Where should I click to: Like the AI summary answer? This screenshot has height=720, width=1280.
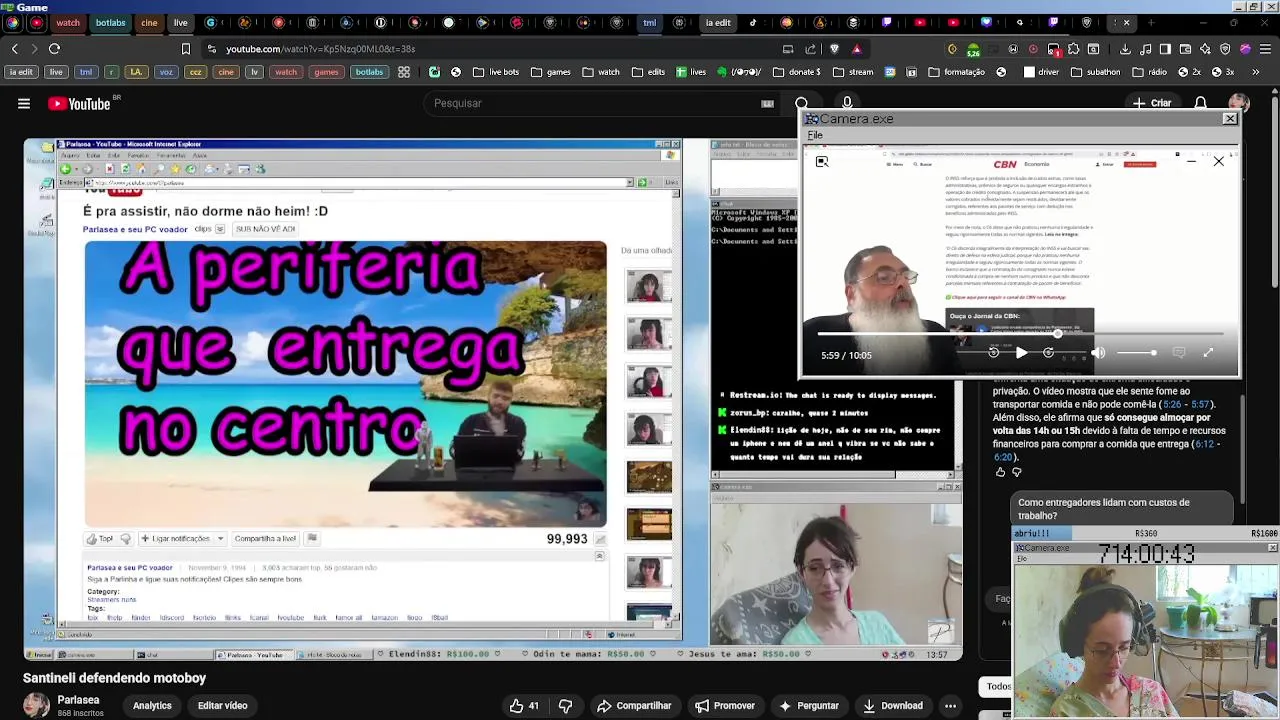[x=1000, y=472]
